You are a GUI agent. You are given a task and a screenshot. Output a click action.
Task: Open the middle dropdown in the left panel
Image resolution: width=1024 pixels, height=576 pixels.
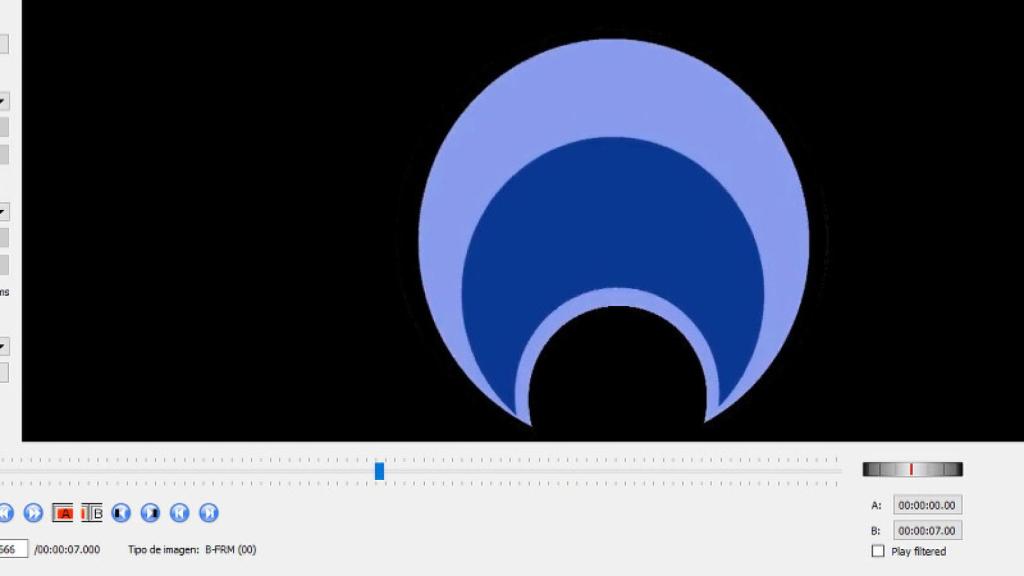(x=5, y=211)
